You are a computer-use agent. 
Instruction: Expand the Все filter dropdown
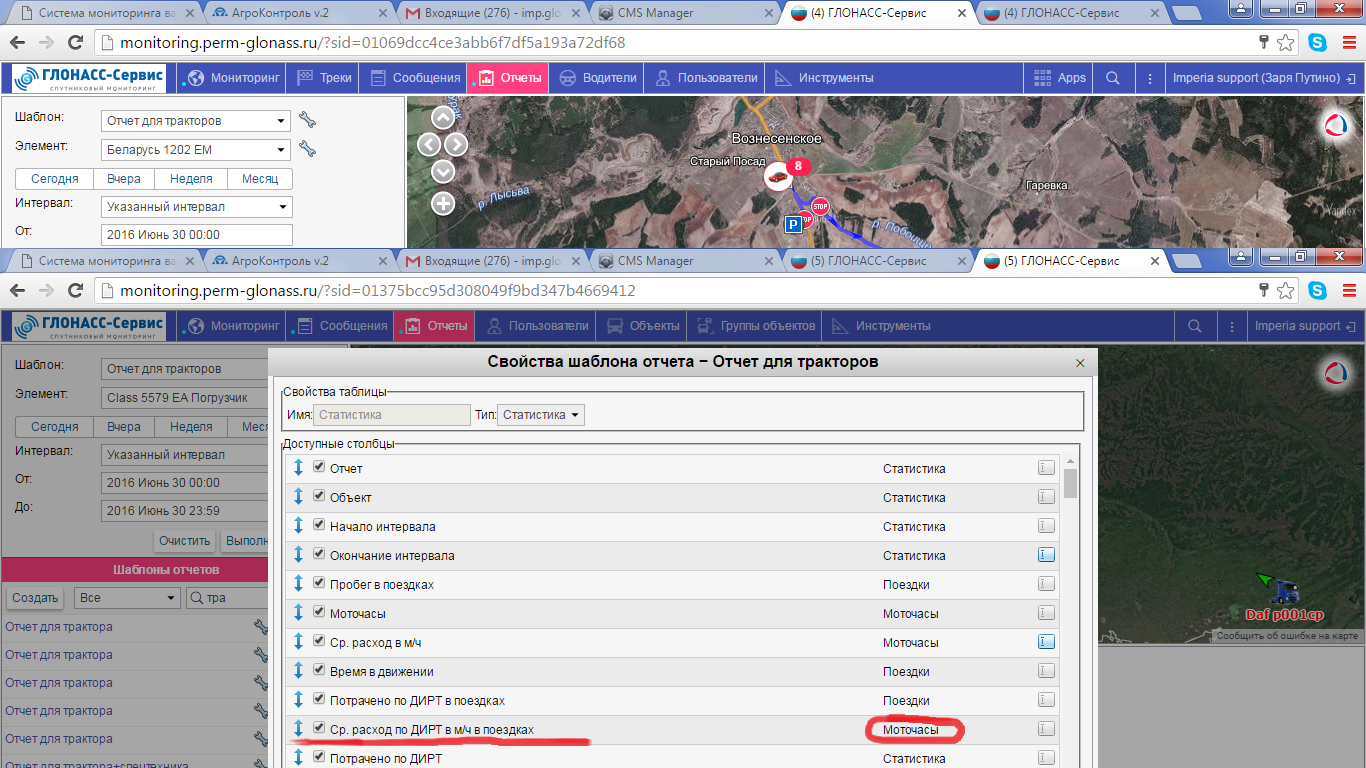[x=126, y=598]
